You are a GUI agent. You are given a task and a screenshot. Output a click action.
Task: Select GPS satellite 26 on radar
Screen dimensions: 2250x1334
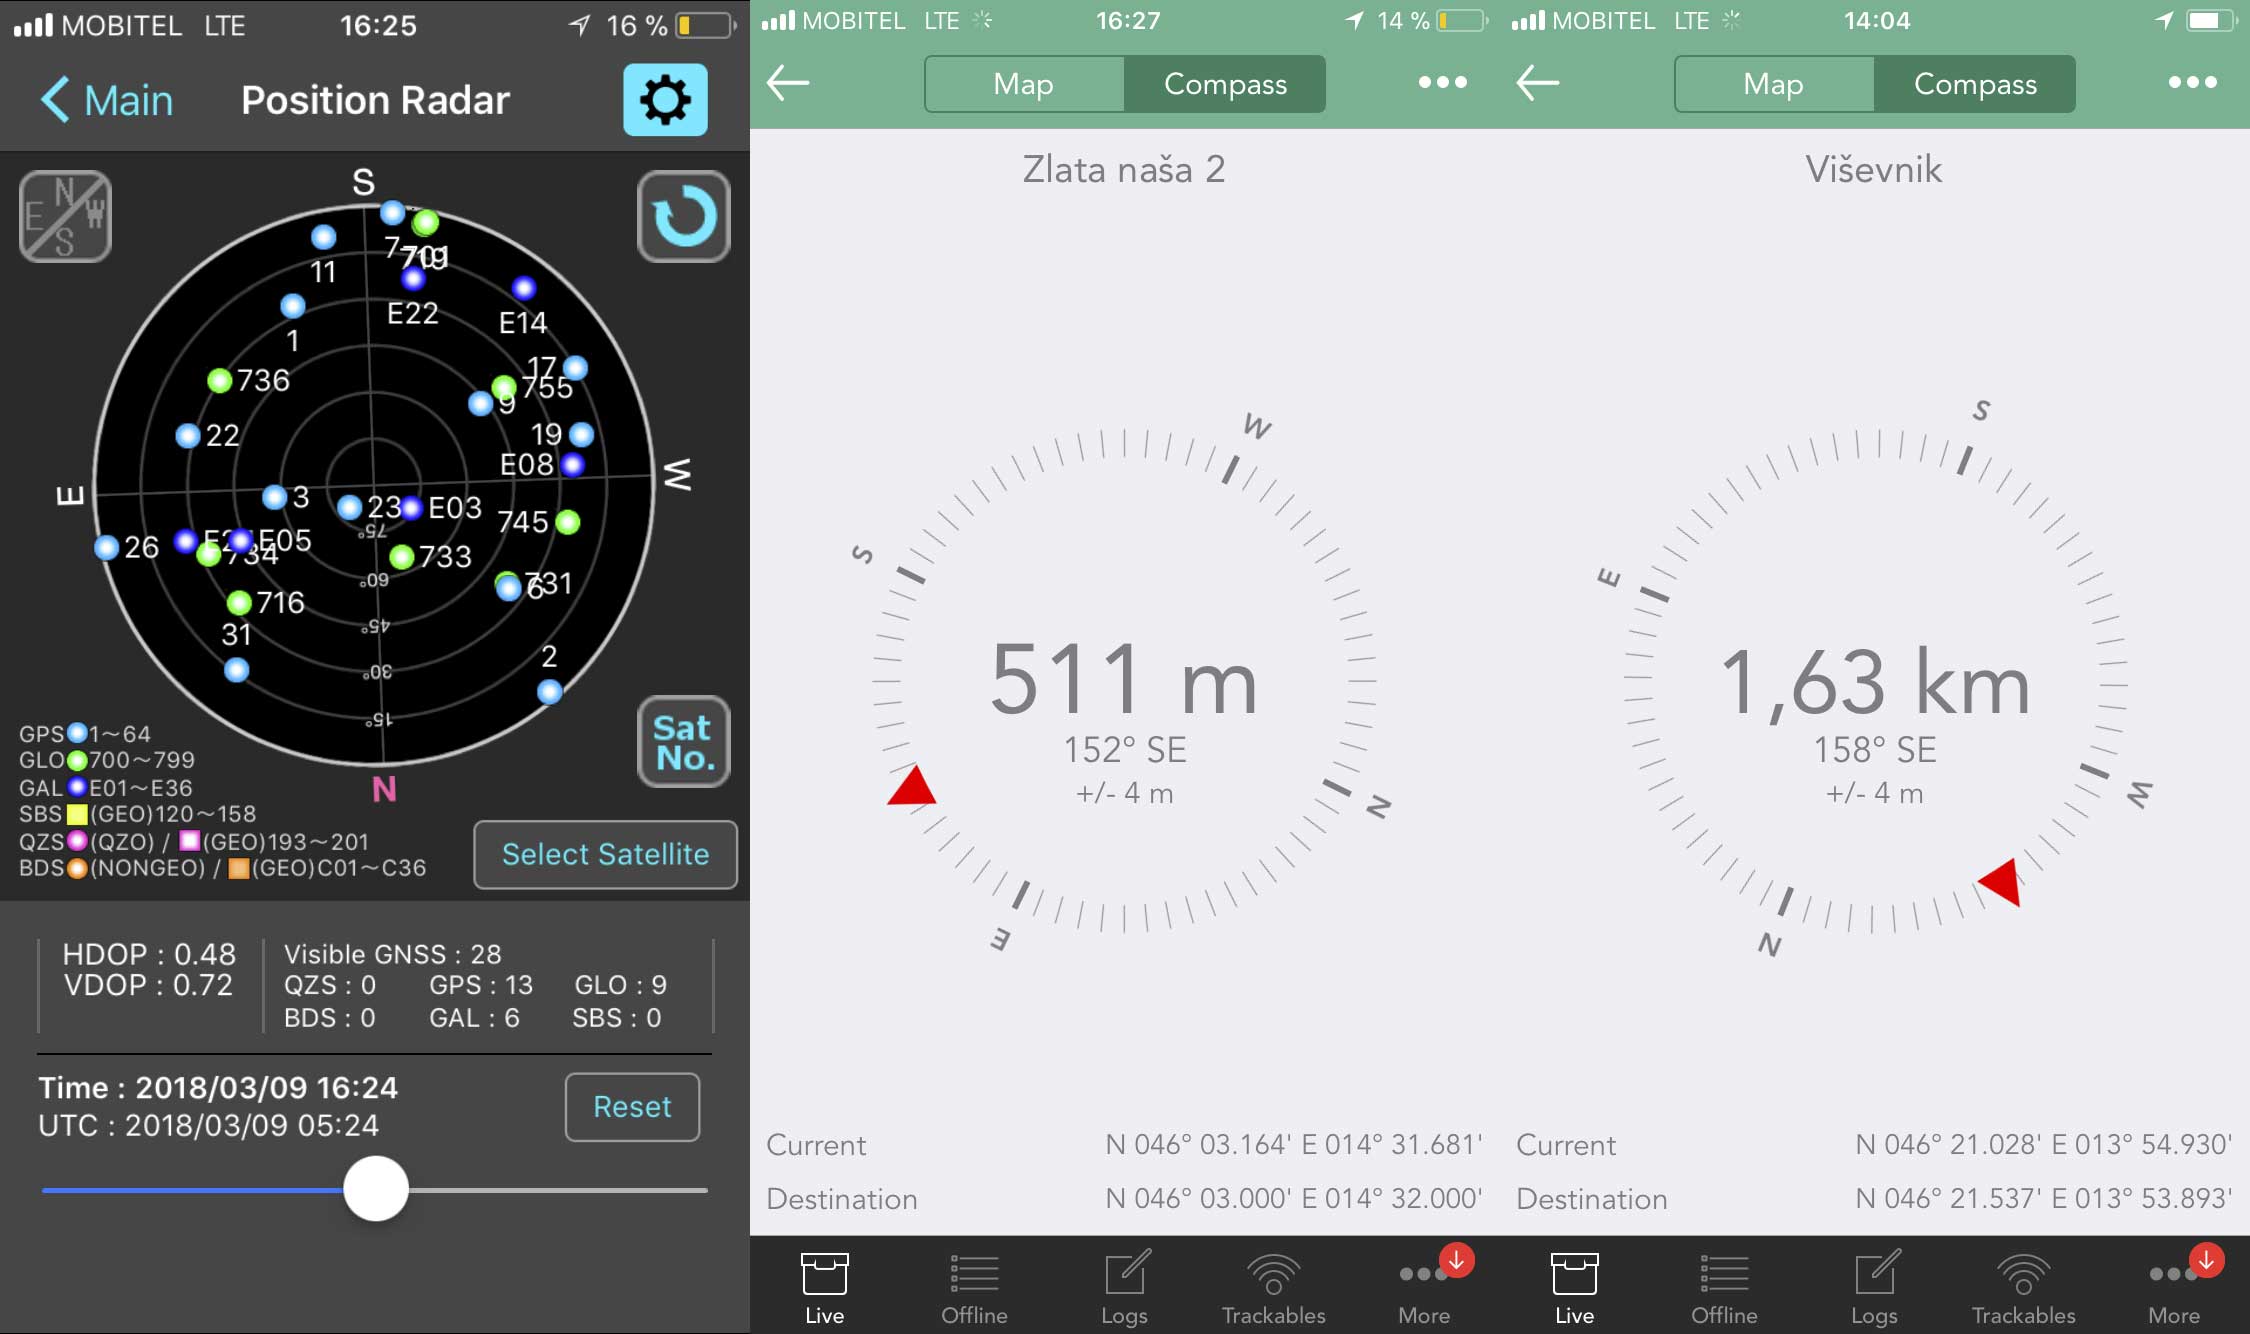click(x=107, y=547)
